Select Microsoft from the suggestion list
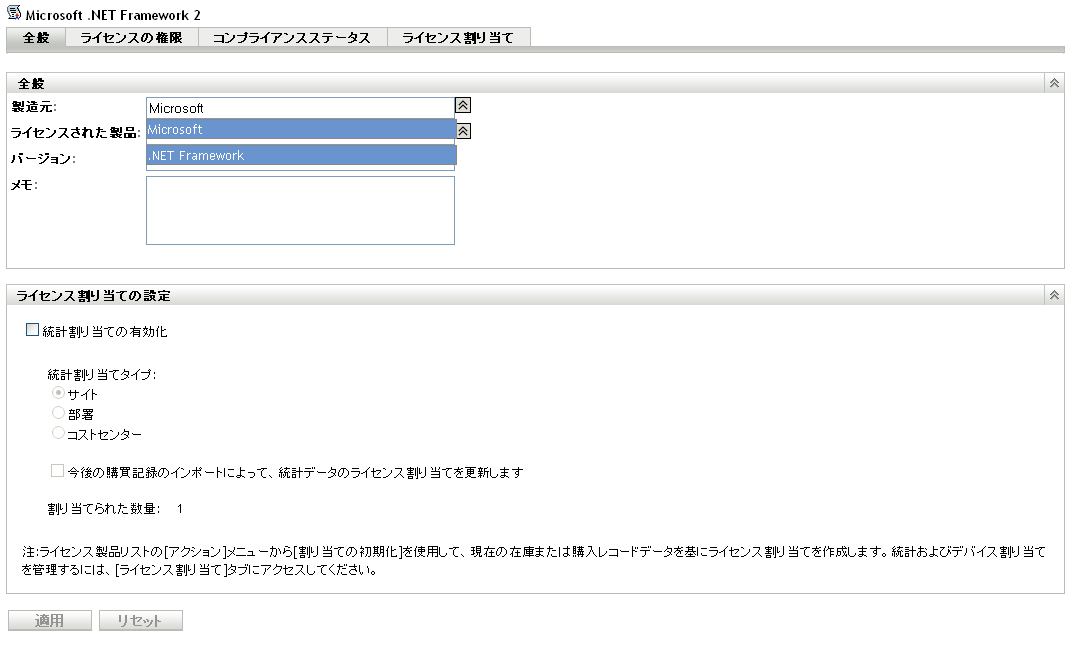 302,129
